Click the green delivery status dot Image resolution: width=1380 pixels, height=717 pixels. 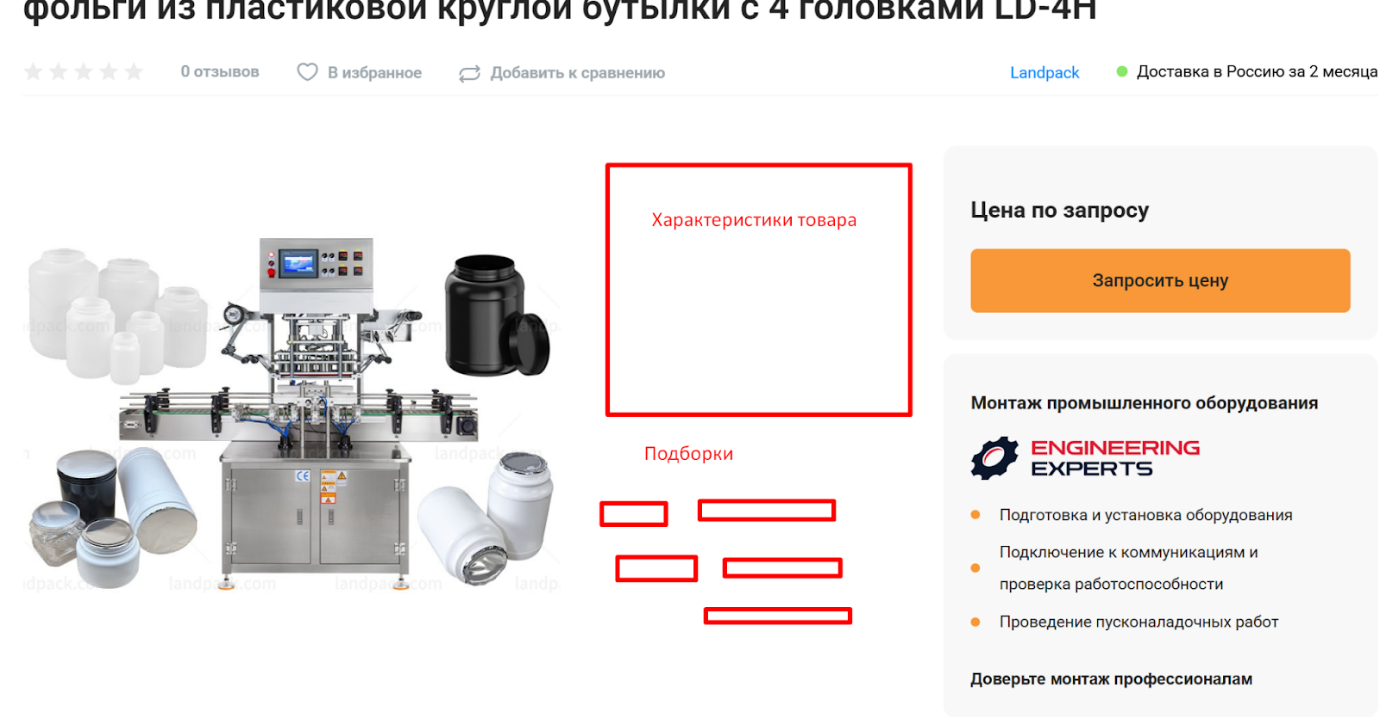1122,72
